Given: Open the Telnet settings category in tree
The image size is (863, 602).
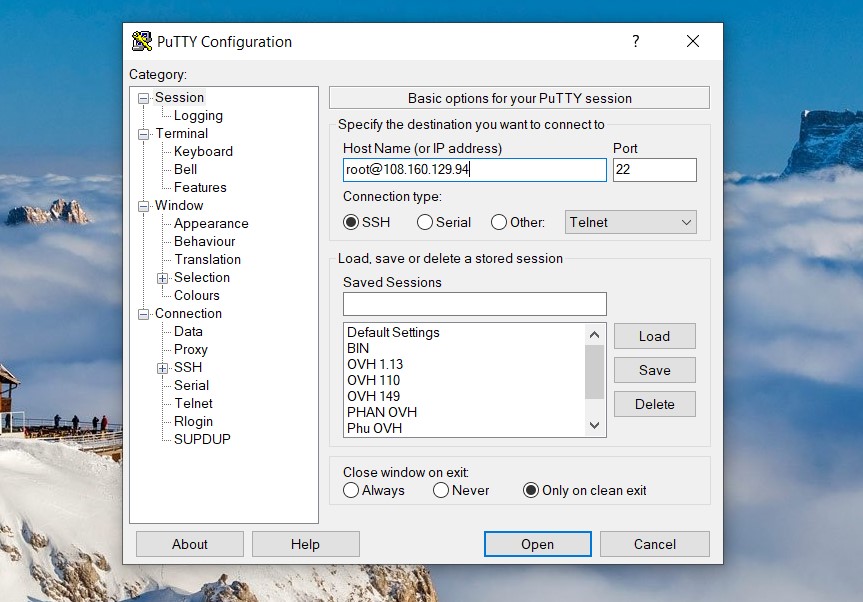Looking at the screenshot, I should tap(194, 403).
